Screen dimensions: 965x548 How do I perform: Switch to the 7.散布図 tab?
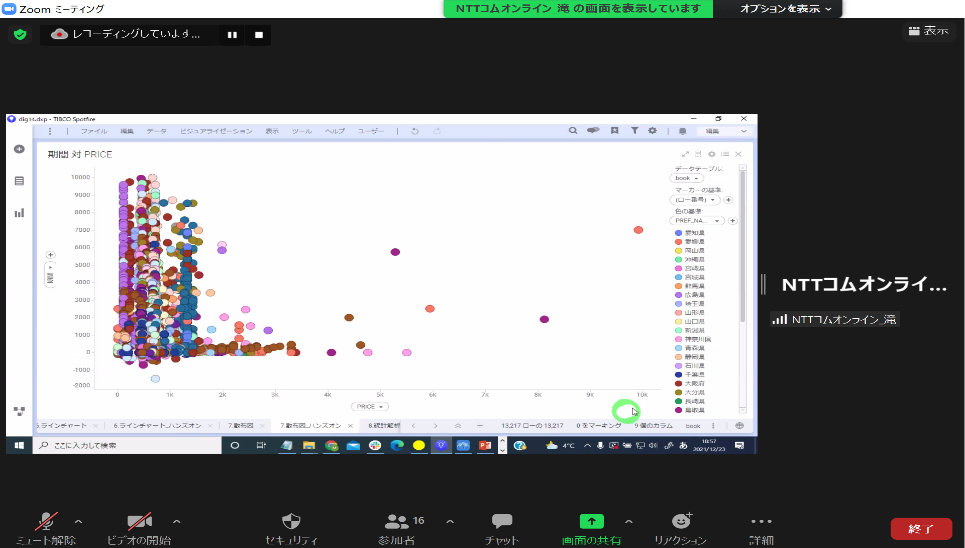pyautogui.click(x=241, y=425)
